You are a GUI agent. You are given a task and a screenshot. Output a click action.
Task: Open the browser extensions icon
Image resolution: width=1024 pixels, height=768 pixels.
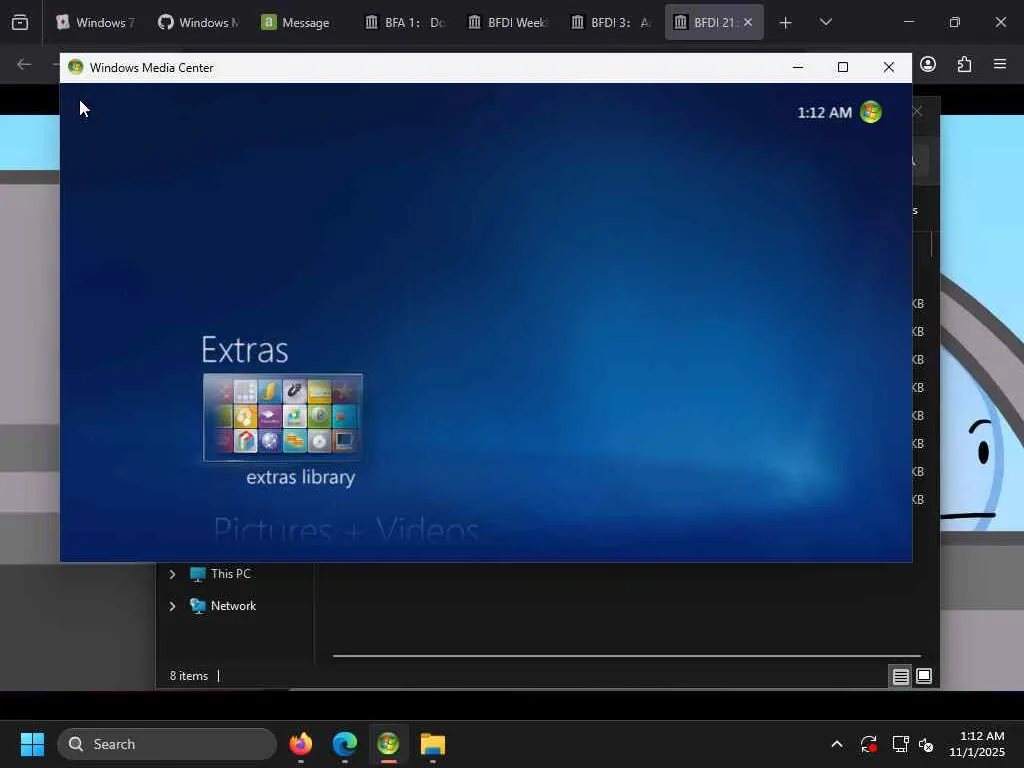tap(964, 64)
